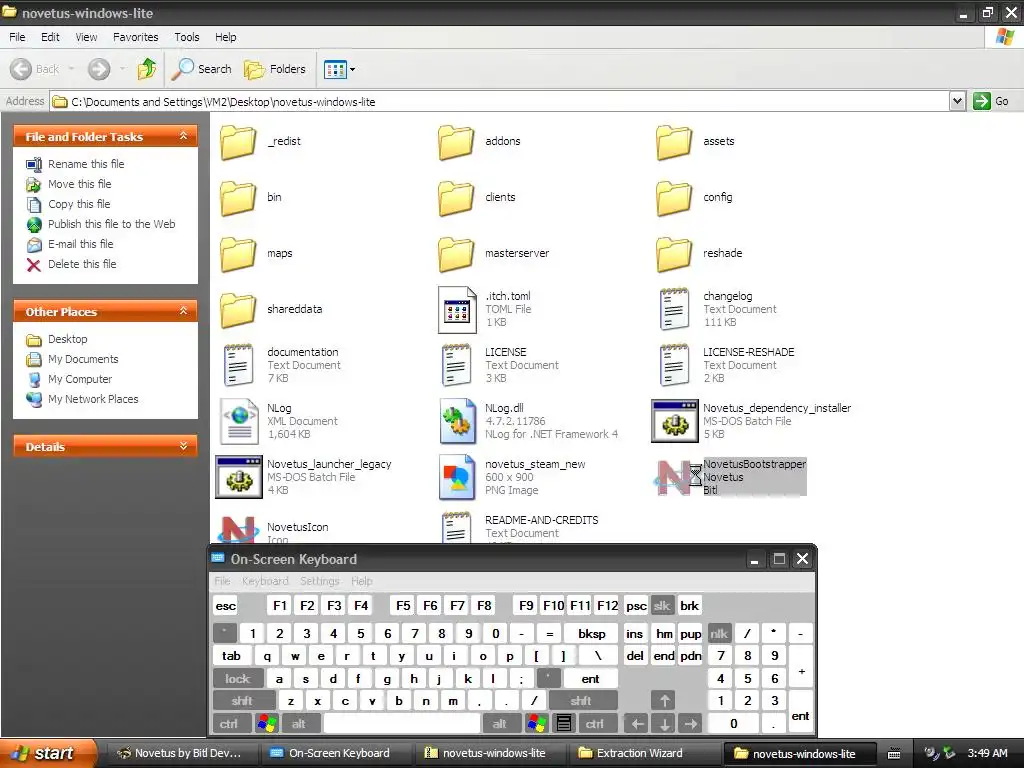Viewport: 1024px width, 768px height.
Task: Click the Search toolbar button
Action: click(201, 69)
